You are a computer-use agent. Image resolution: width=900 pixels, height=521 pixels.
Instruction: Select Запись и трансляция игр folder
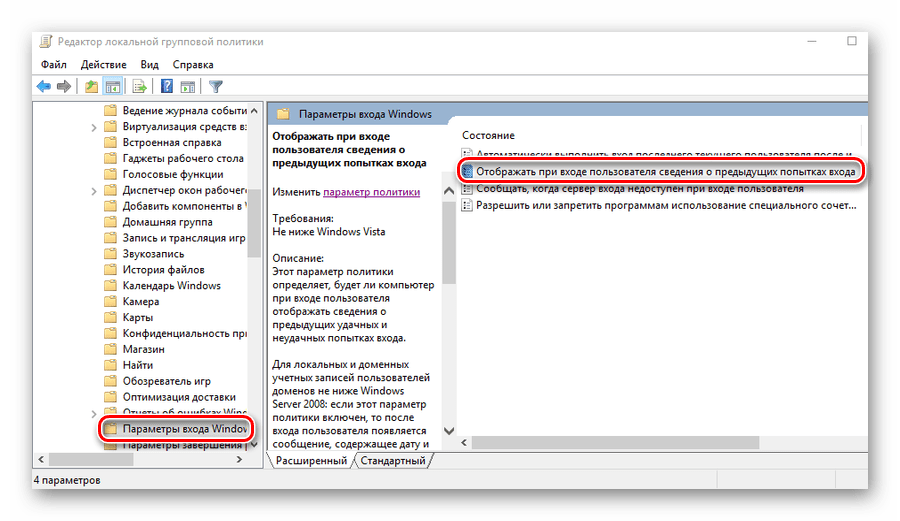175,238
